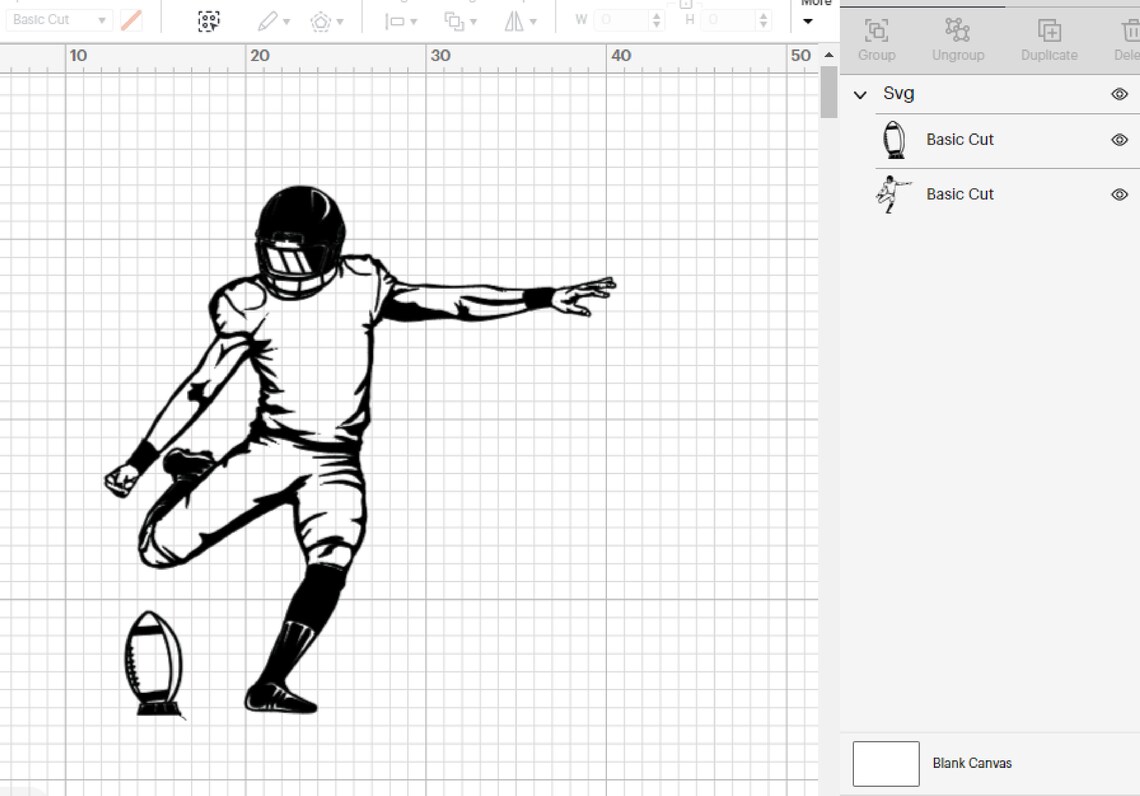Viewport: 1140px width, 796px height.
Task: Open the Basic Cut operation dropdown
Action: click(60, 19)
